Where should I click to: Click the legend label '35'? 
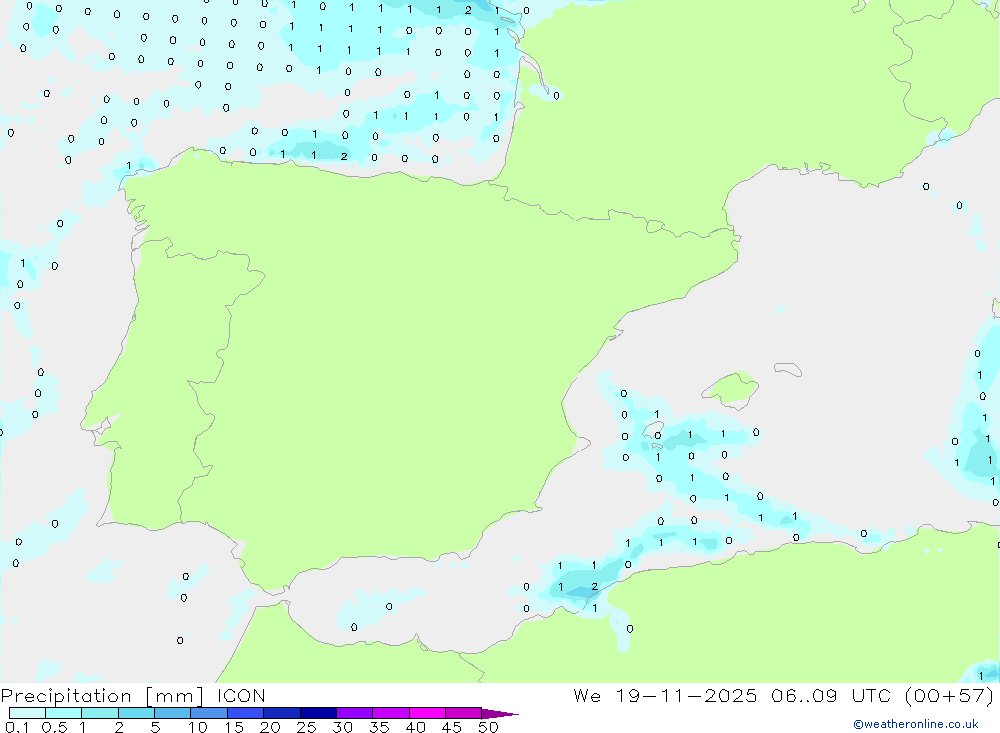[379, 727]
